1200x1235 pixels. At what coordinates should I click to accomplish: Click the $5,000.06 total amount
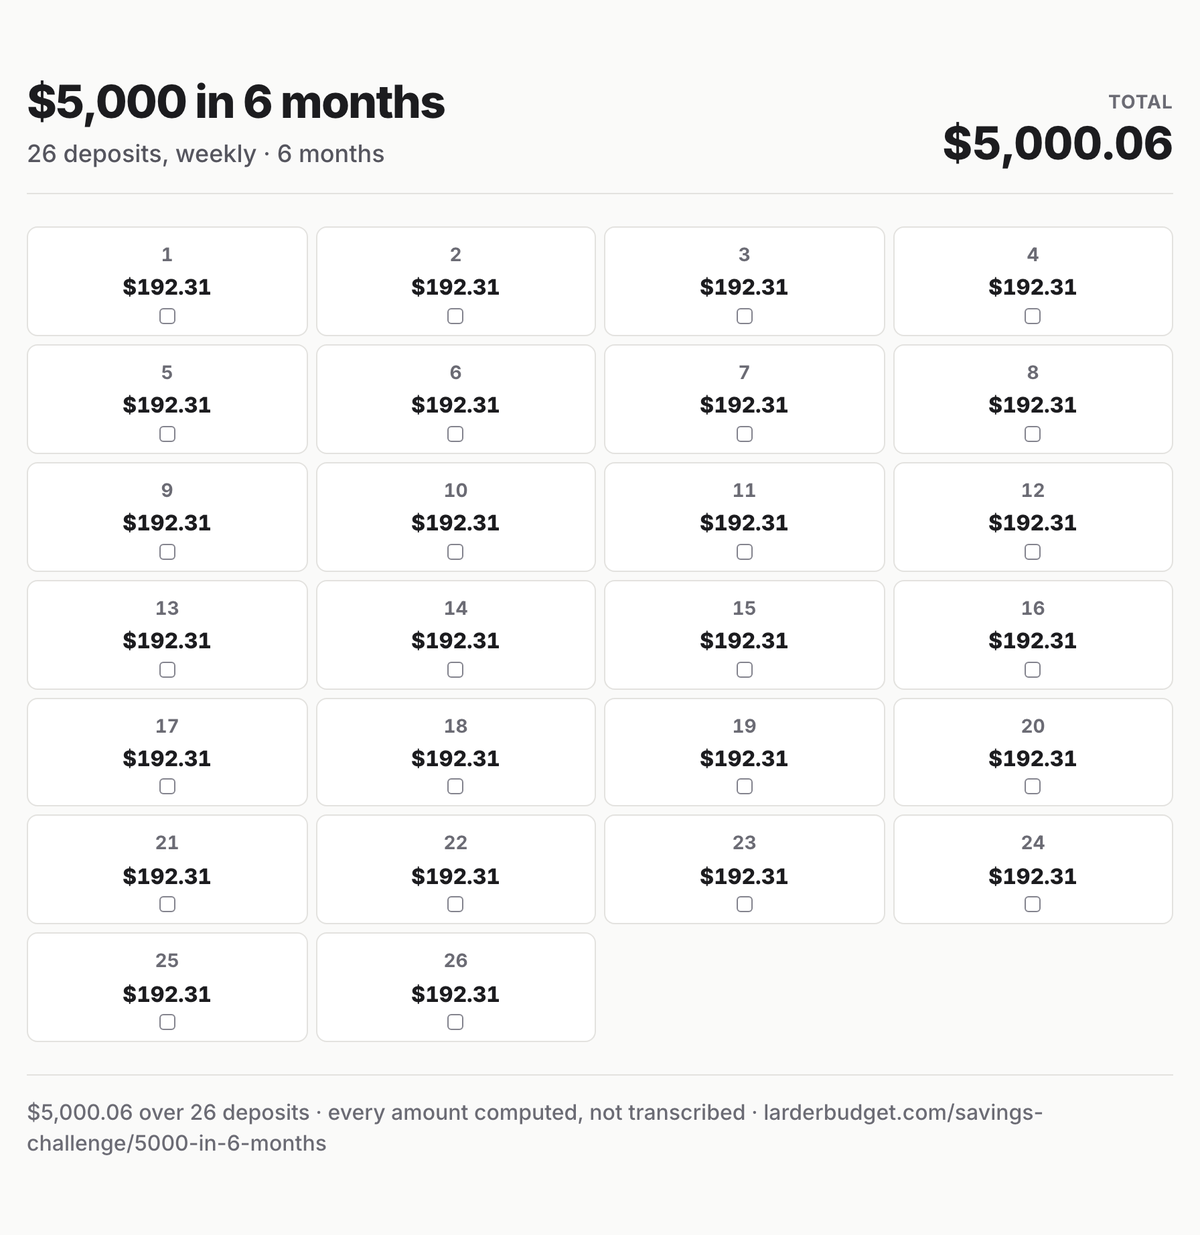coord(1057,143)
